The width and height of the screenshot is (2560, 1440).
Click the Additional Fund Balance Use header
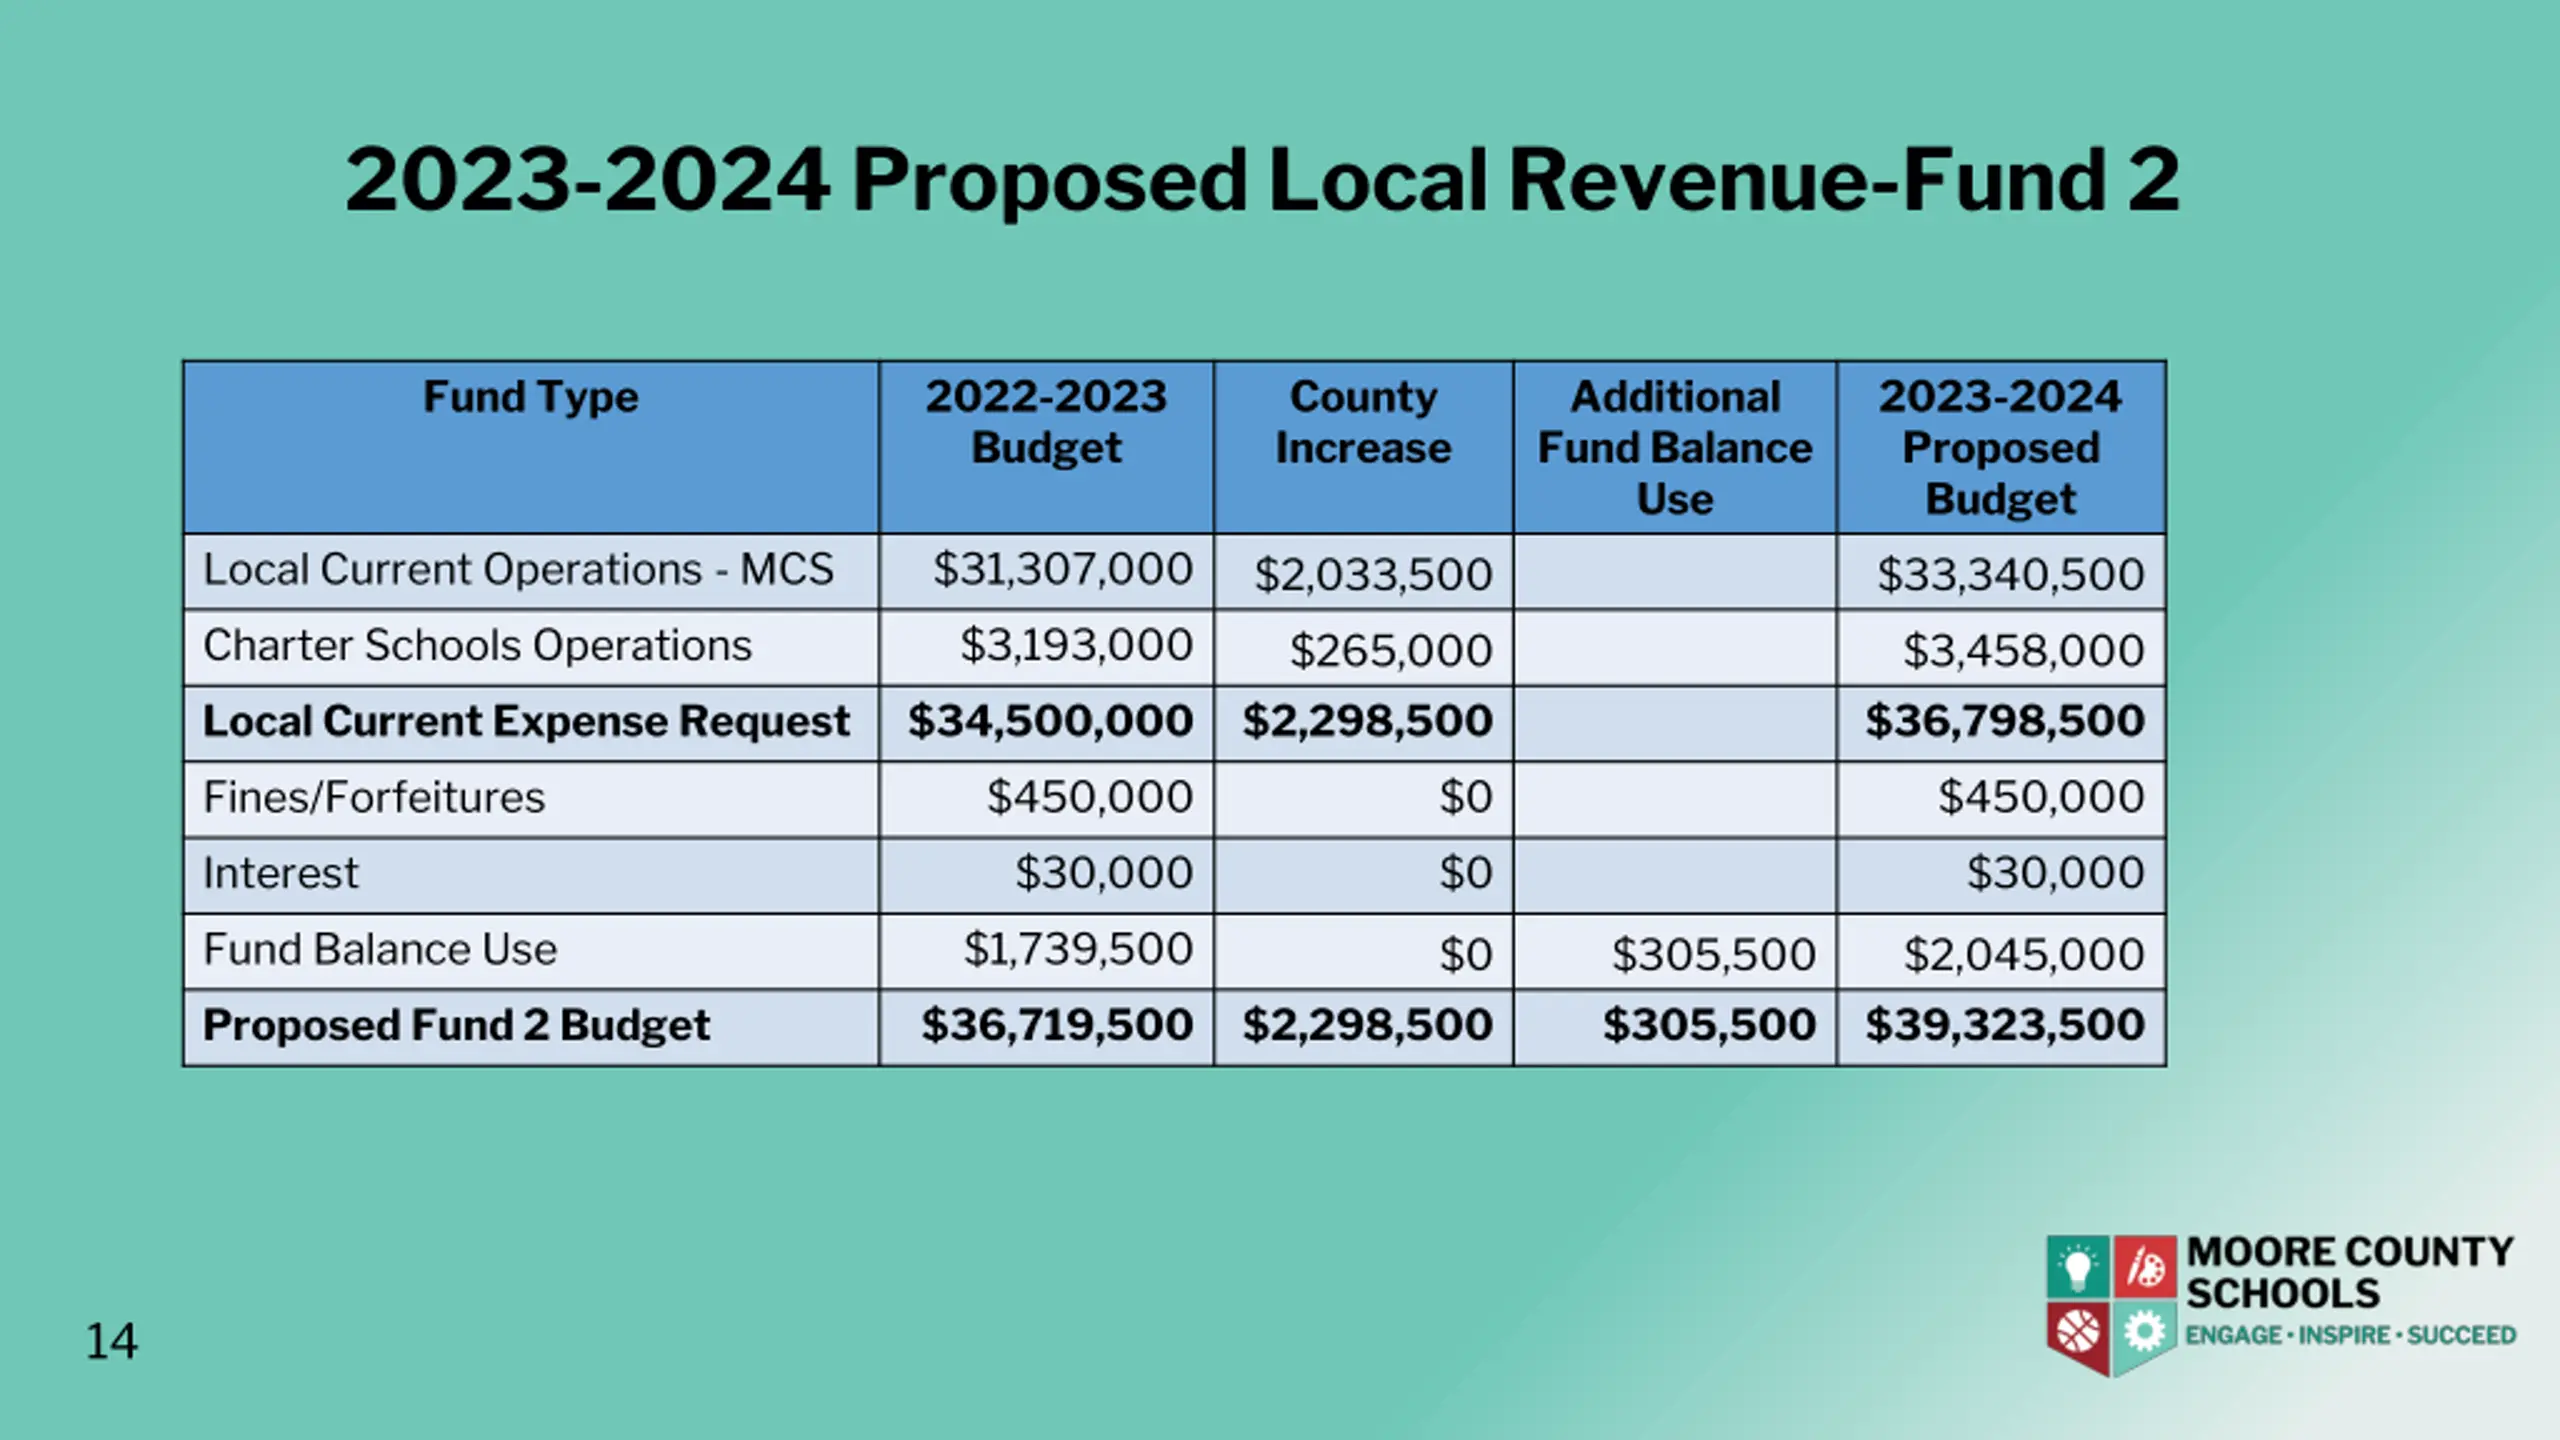tap(1675, 447)
